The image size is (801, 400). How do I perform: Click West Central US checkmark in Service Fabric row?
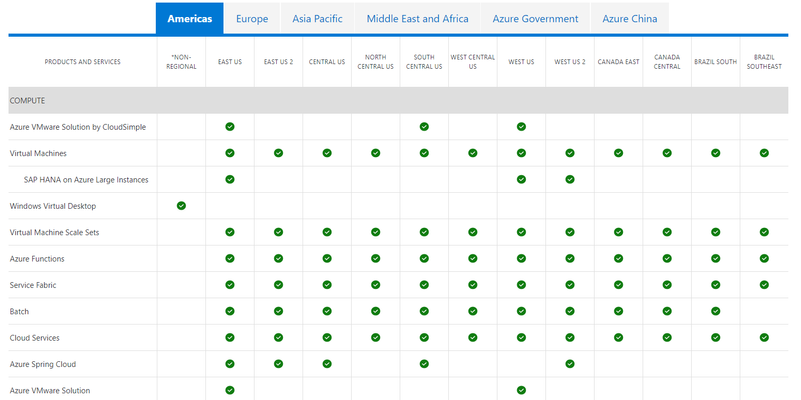coord(473,285)
